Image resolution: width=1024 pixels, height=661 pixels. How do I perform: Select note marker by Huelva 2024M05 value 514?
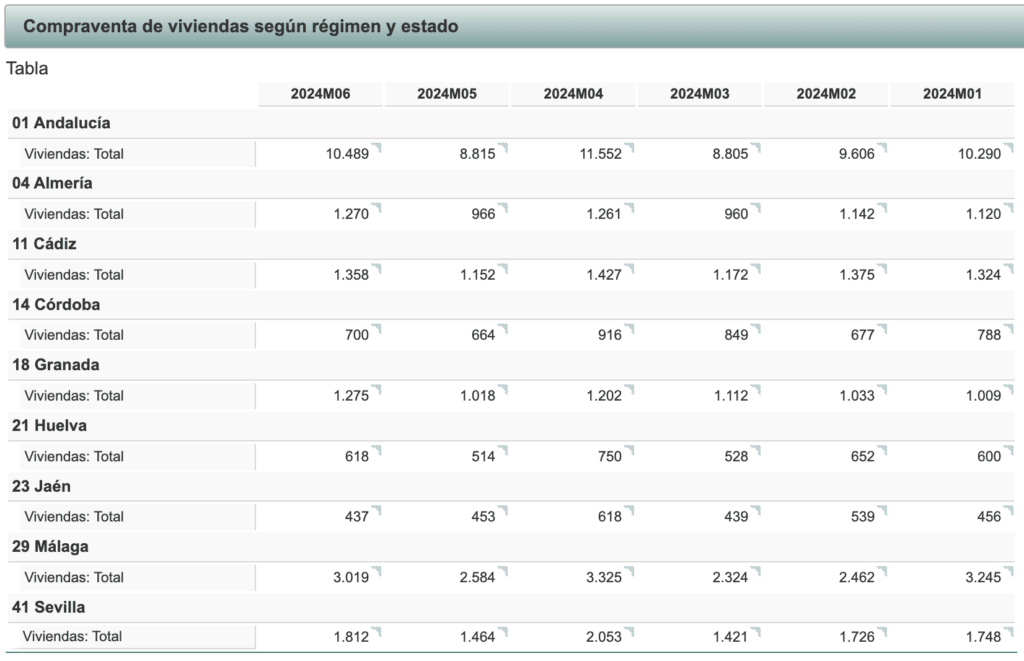503,451
